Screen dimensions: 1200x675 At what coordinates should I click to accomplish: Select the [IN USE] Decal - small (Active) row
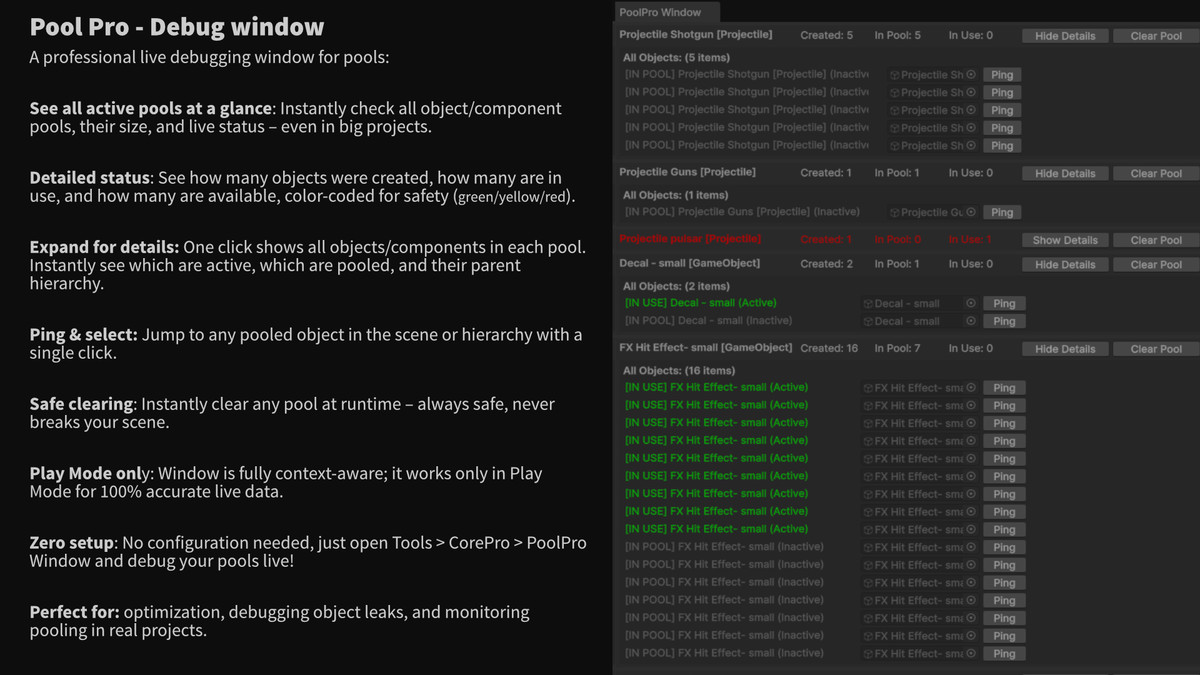point(700,303)
